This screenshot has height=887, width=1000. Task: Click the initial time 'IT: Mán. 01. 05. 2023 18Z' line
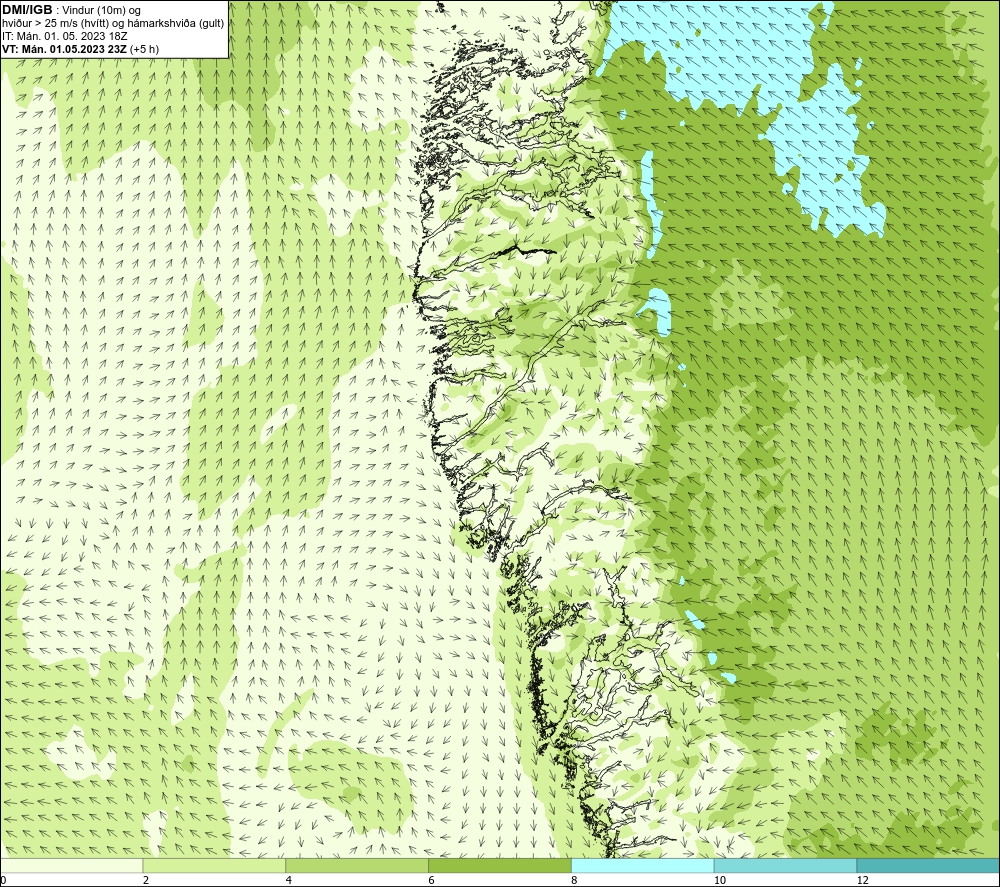[64, 36]
